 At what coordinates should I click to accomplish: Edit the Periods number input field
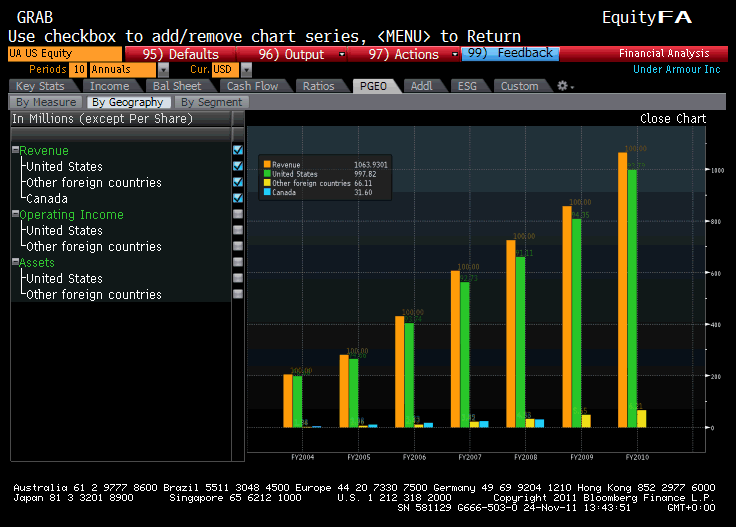tap(78, 70)
